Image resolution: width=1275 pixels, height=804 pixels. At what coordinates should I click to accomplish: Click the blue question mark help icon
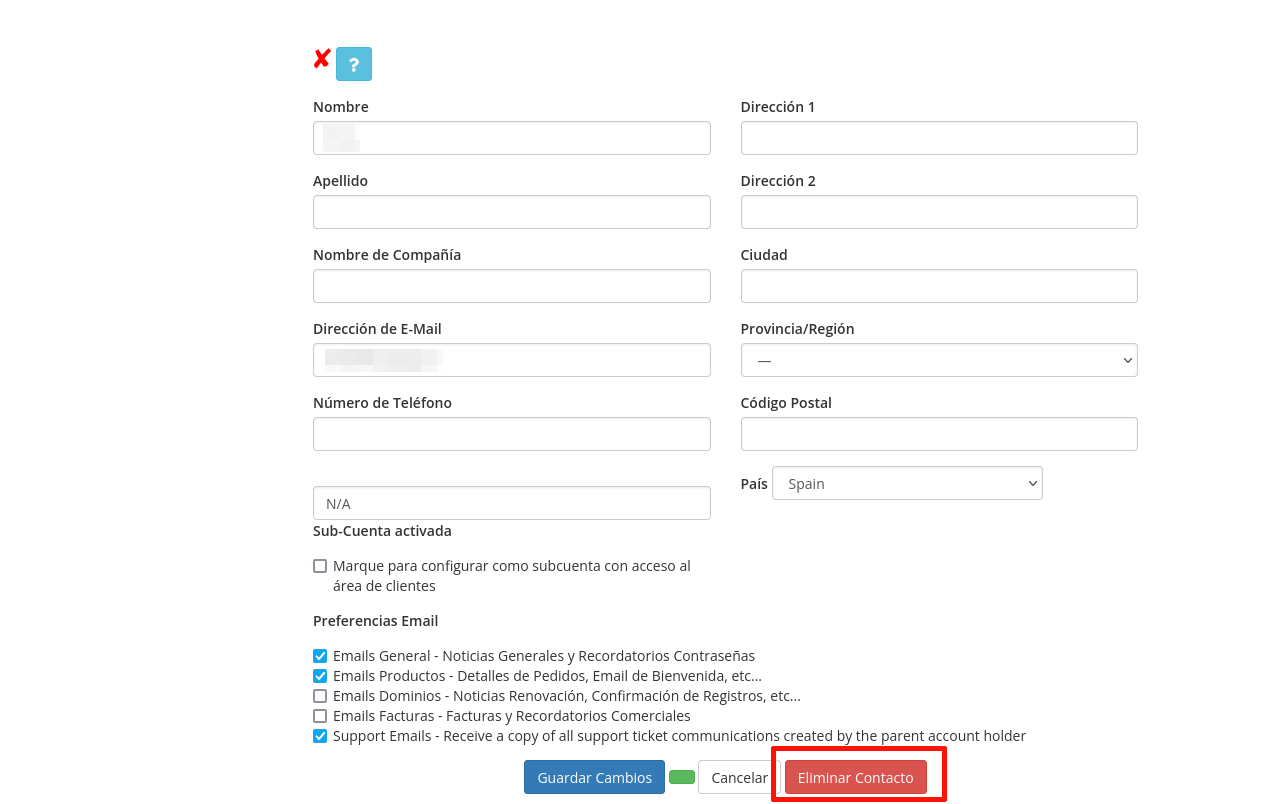354,64
